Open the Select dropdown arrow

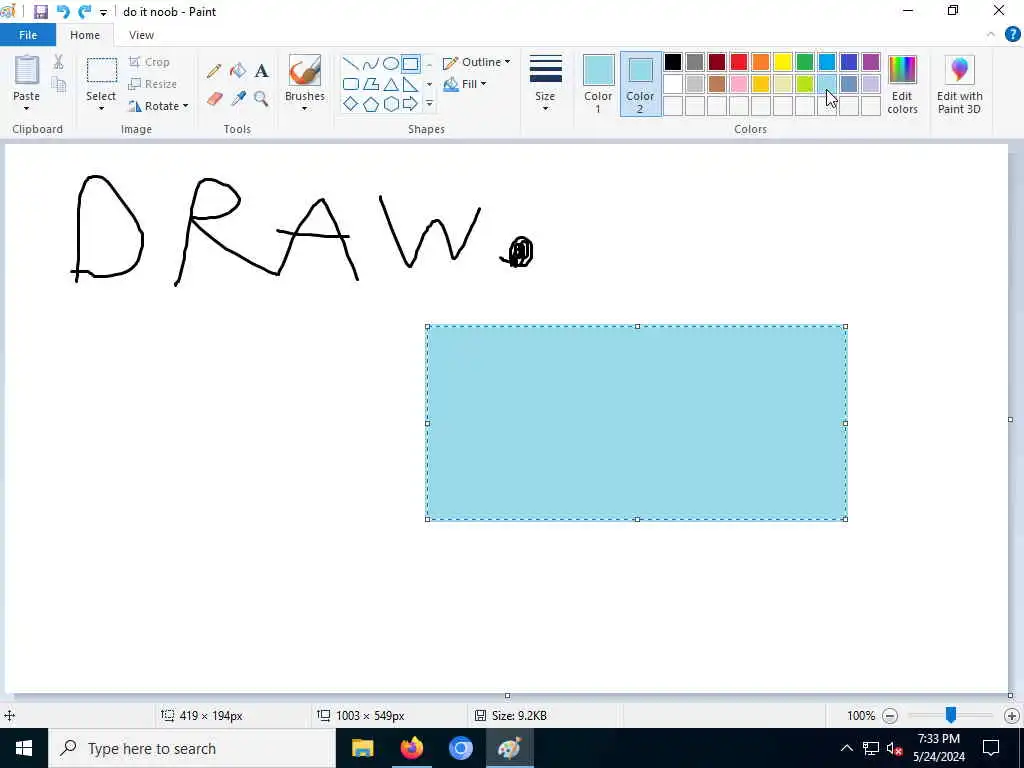click(x=101, y=108)
